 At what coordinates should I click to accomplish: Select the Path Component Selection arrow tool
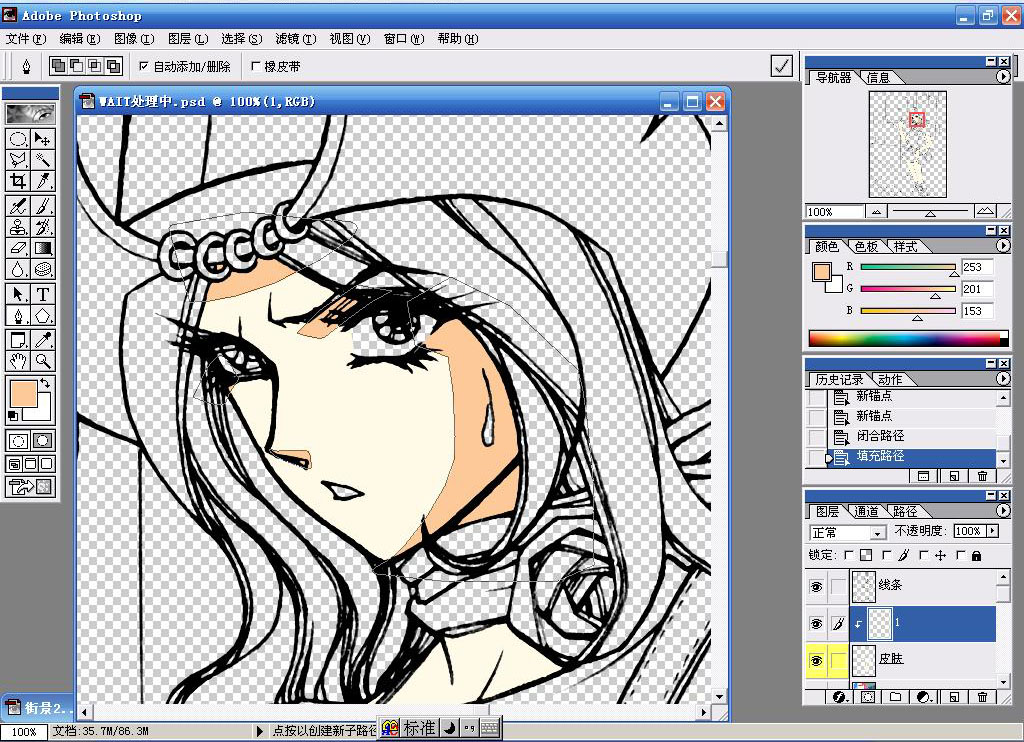point(18,295)
